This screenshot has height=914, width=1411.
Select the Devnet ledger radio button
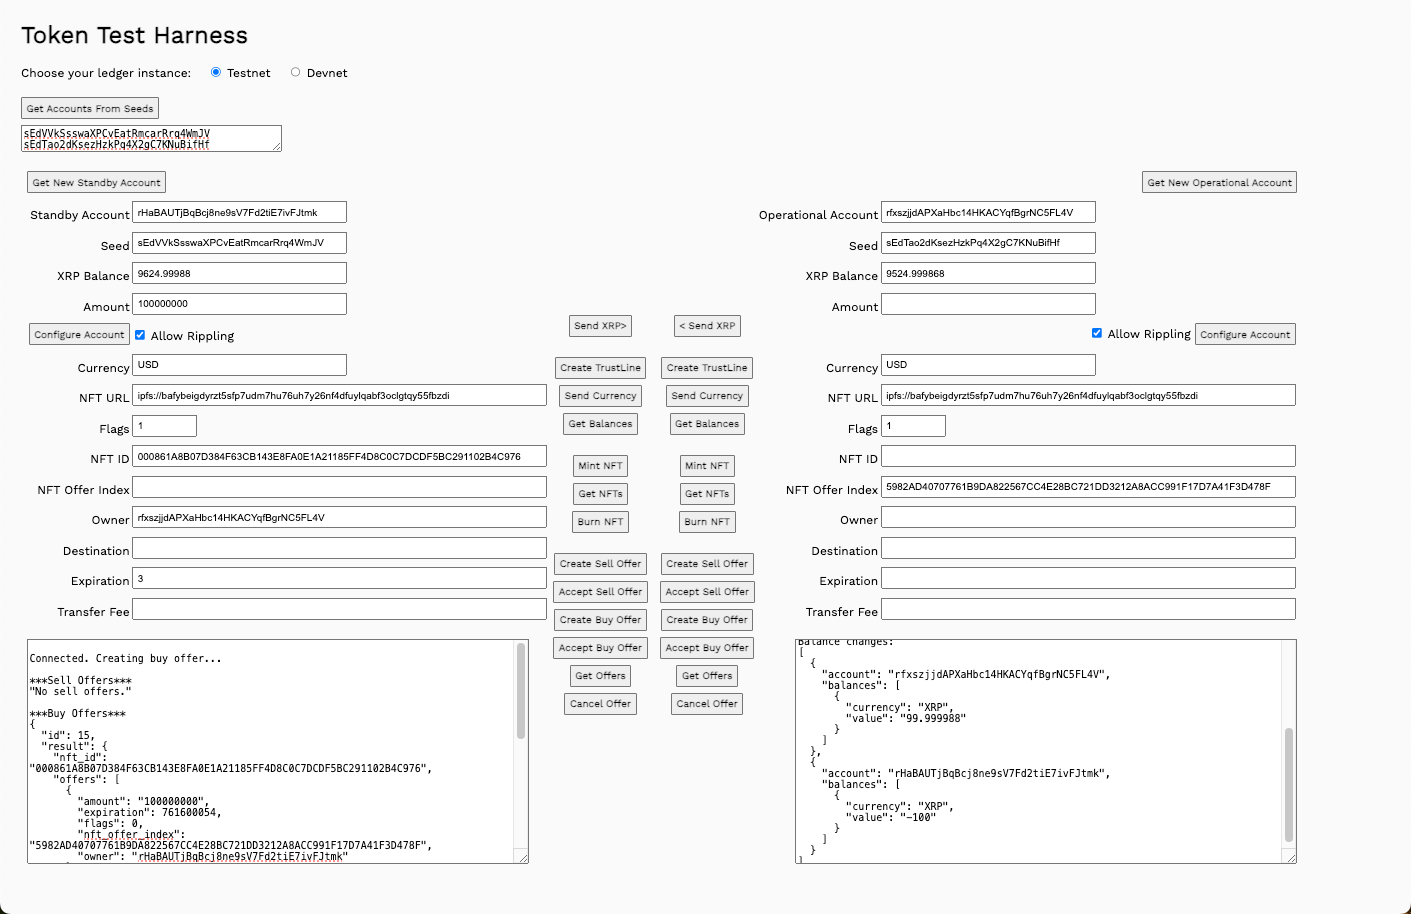pos(295,72)
